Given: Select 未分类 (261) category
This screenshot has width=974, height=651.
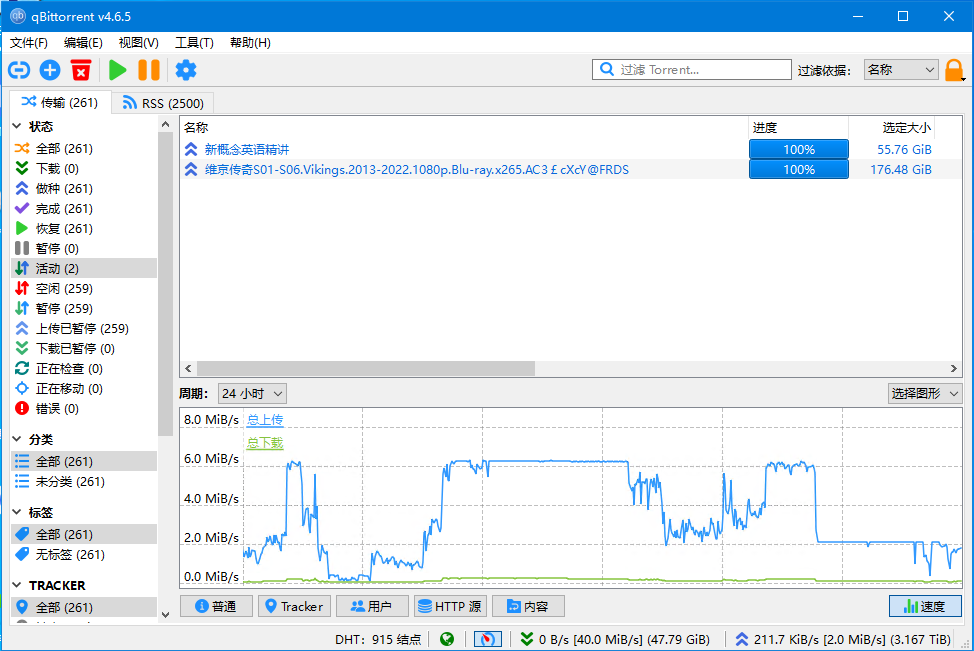Looking at the screenshot, I should 84,481.
